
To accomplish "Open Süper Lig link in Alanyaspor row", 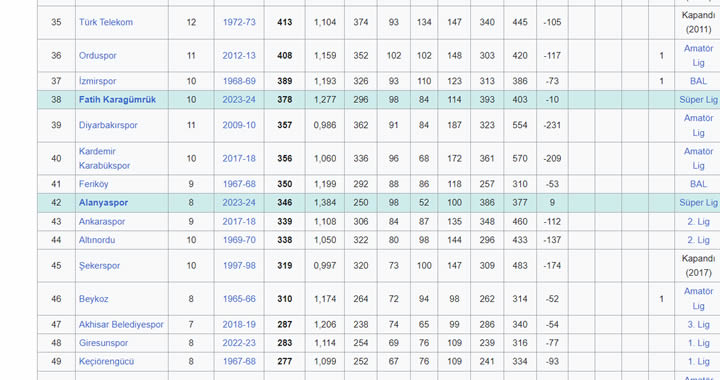I will click(698, 202).
